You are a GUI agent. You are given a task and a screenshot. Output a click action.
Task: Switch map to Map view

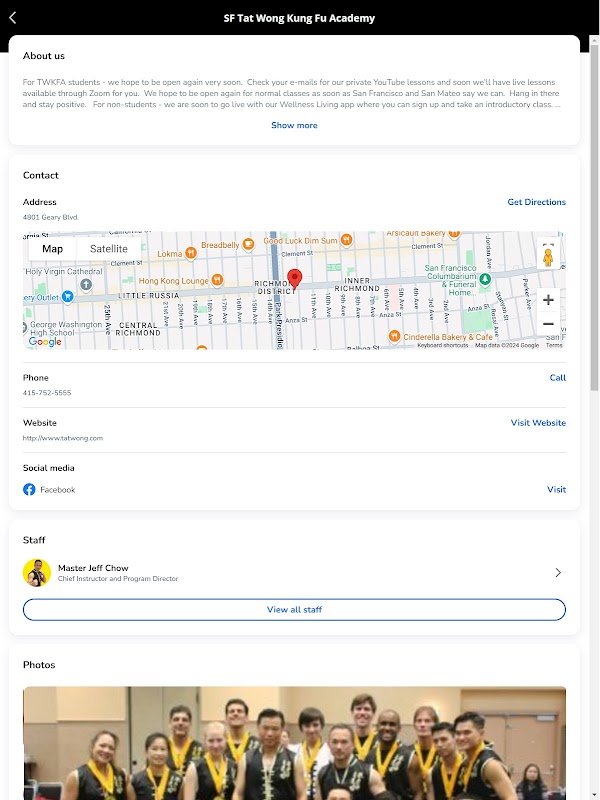pos(53,248)
